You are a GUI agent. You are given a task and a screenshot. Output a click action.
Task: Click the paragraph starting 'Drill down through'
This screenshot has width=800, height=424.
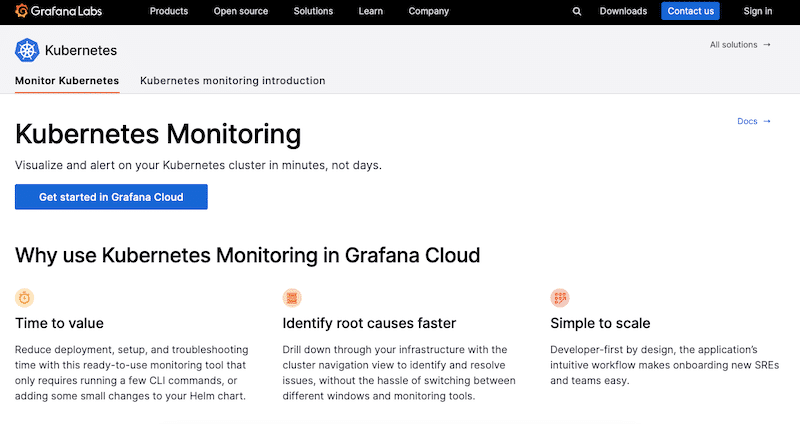coord(399,372)
